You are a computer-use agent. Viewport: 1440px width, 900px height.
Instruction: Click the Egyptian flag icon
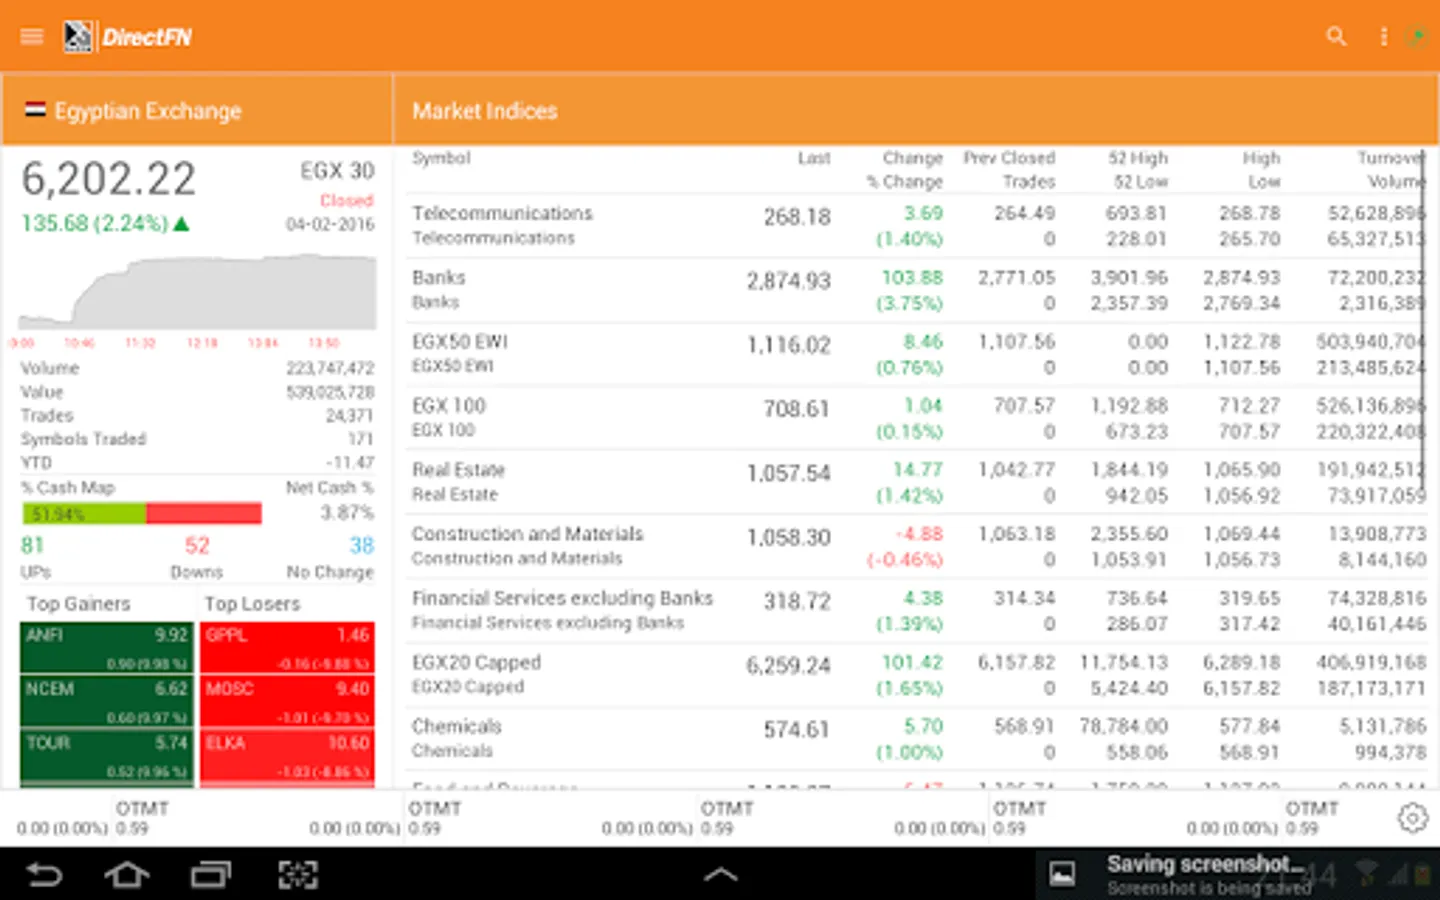pos(35,110)
